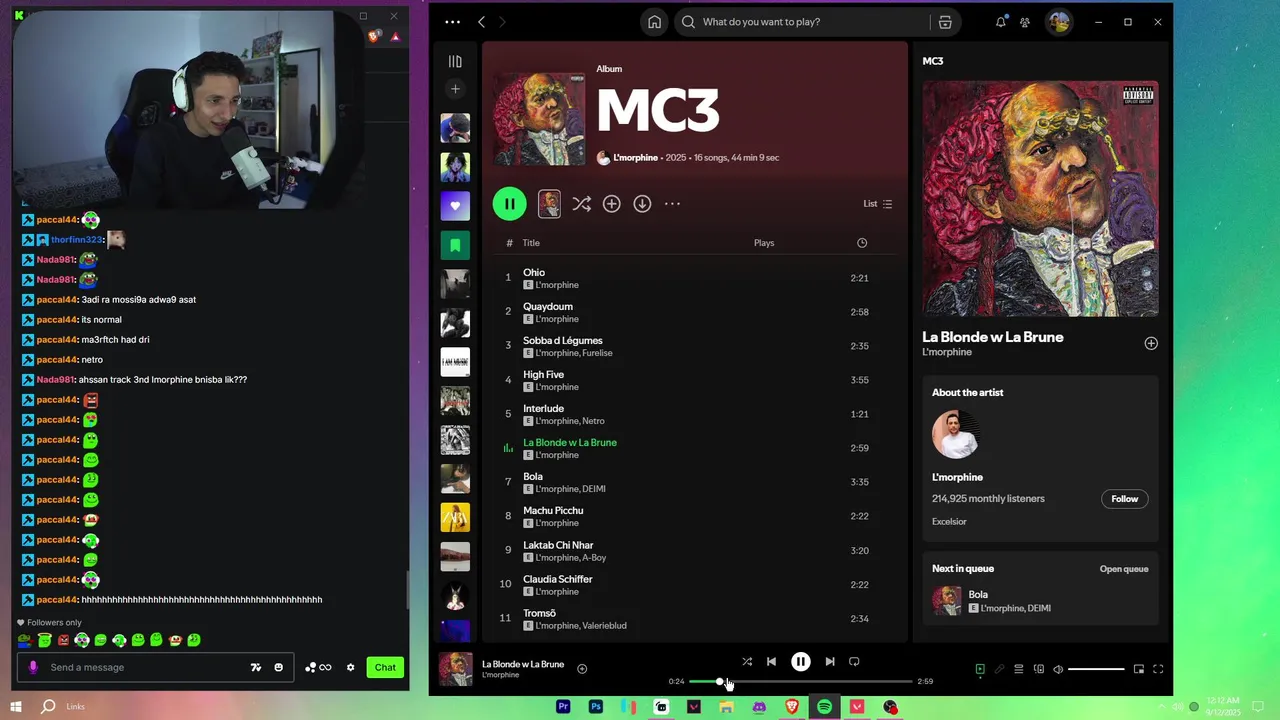
Task: Save MC3 album to library plus icon
Action: coord(612,204)
